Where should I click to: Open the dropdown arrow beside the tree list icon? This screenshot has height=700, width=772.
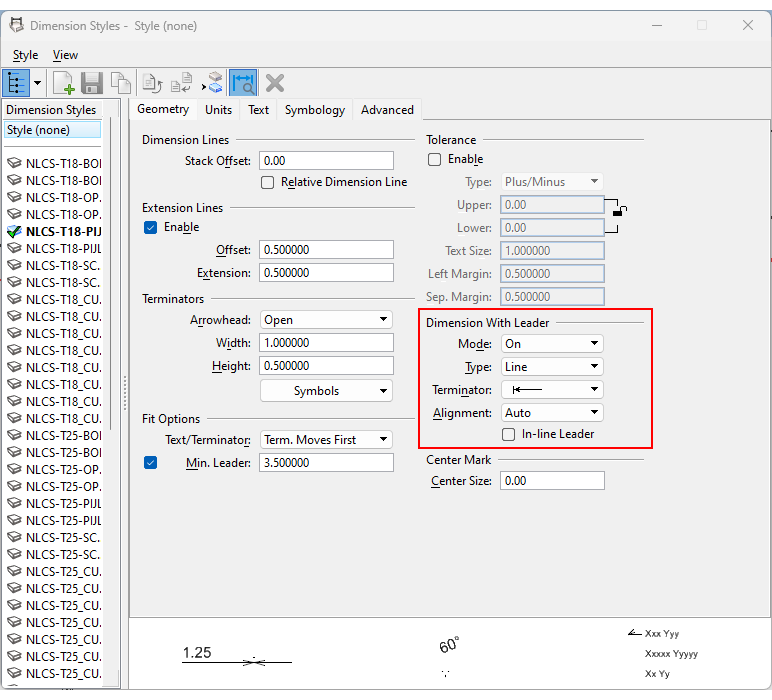point(37,83)
